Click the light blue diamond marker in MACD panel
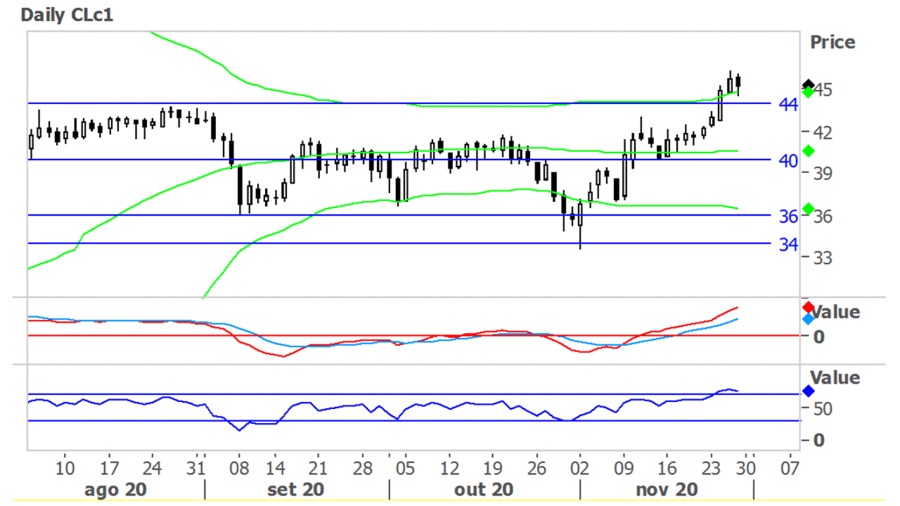 click(808, 319)
